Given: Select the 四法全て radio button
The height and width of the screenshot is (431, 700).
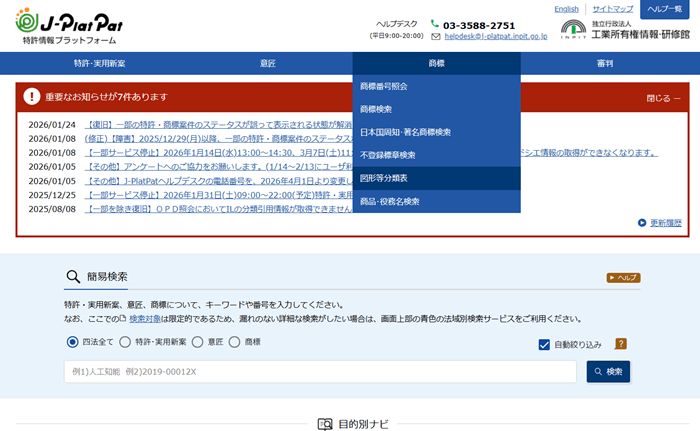Looking at the screenshot, I should [72, 342].
